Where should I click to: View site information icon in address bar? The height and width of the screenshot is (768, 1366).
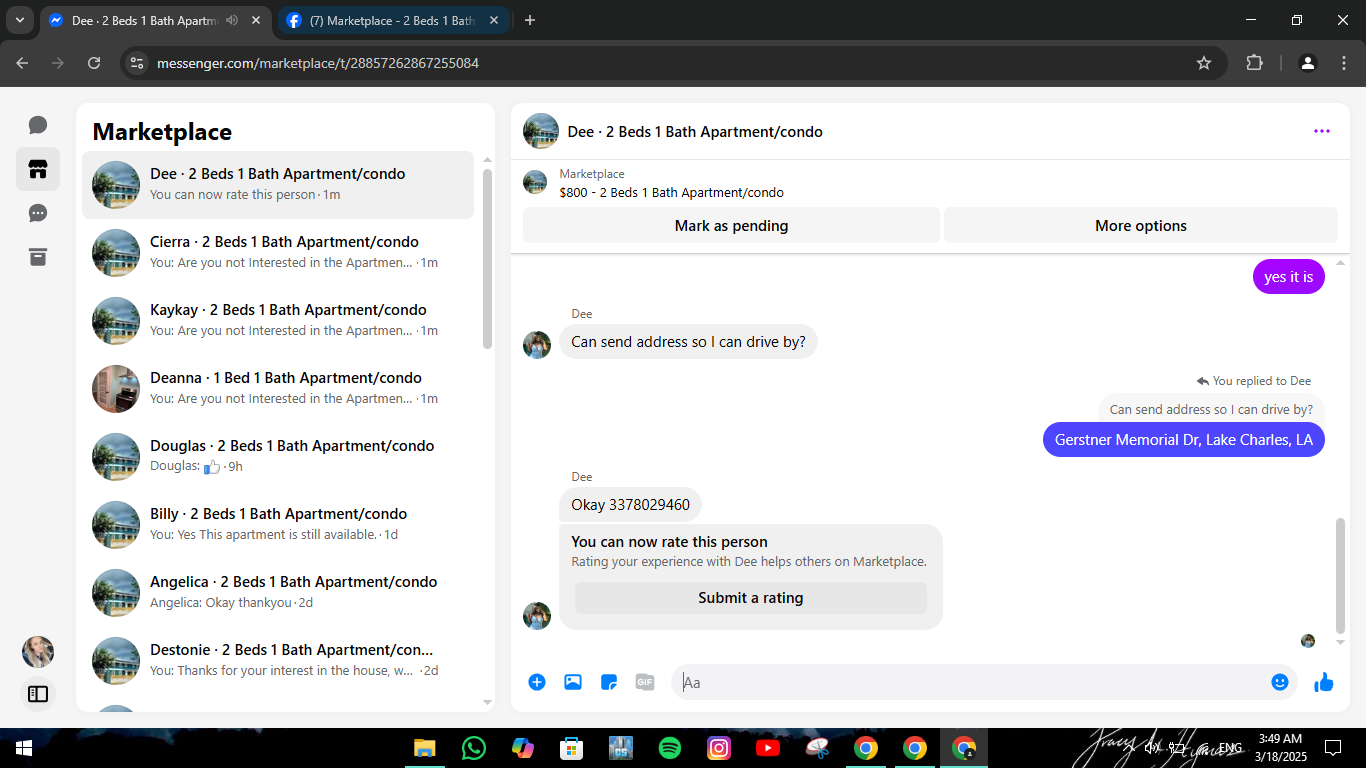(x=137, y=63)
